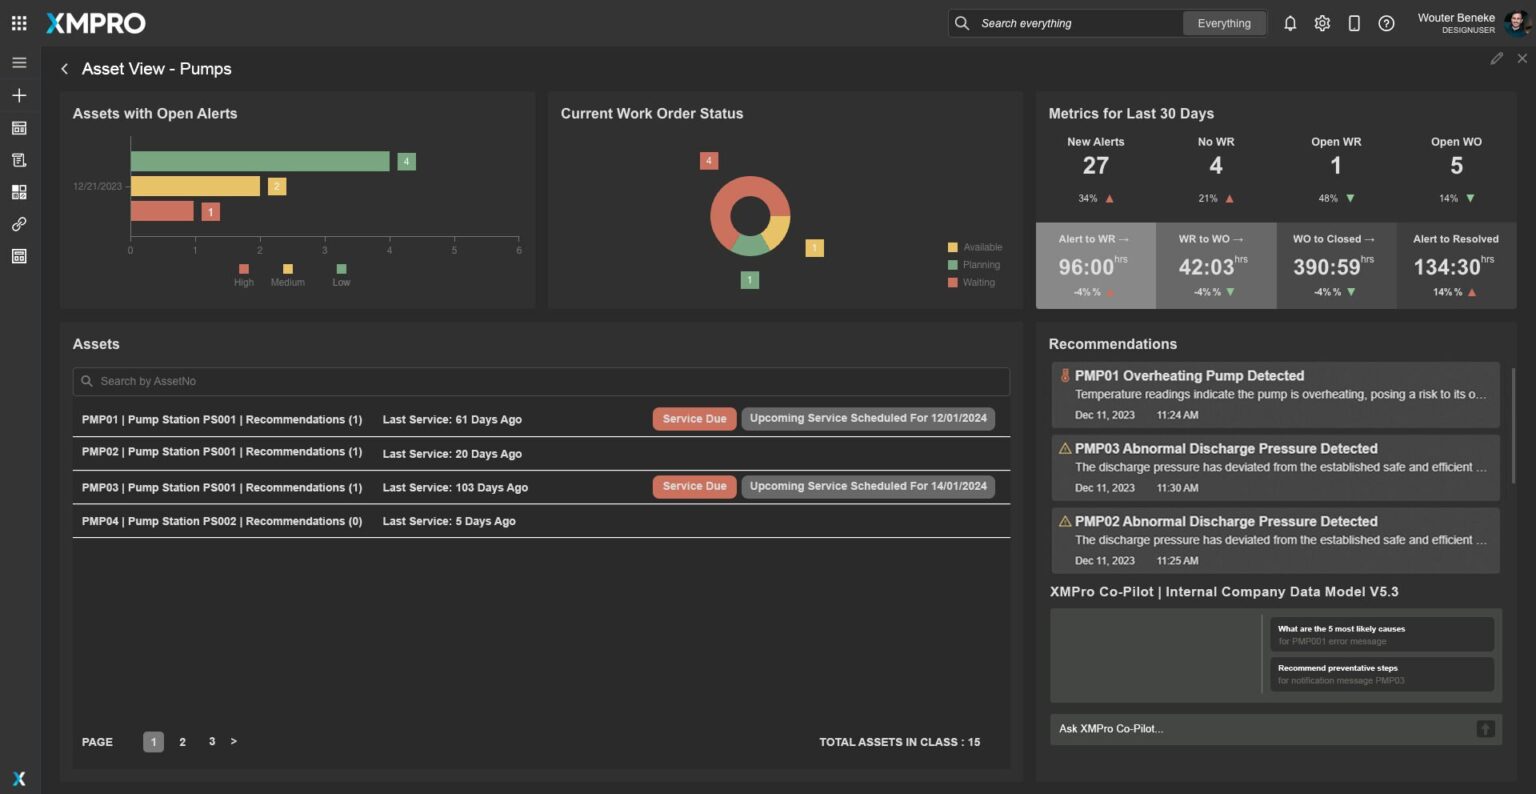
Task: Click the Search by AssetNo field
Action: click(x=541, y=381)
